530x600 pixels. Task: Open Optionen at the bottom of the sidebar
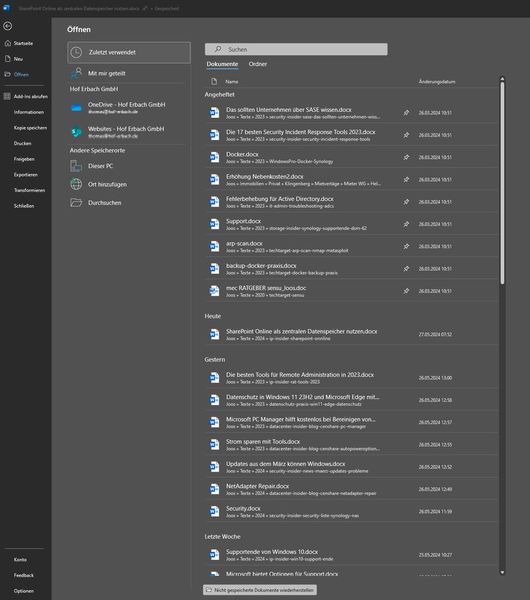coord(23,591)
